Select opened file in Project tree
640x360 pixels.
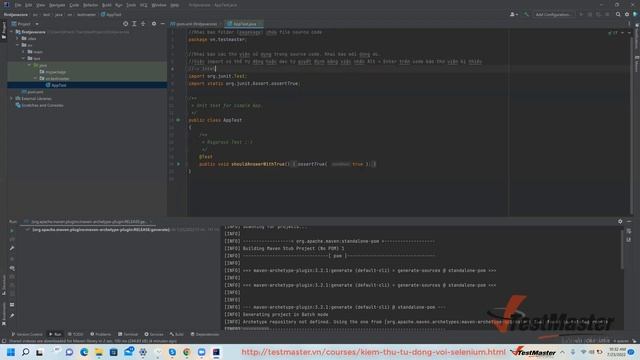[x=125, y=24]
